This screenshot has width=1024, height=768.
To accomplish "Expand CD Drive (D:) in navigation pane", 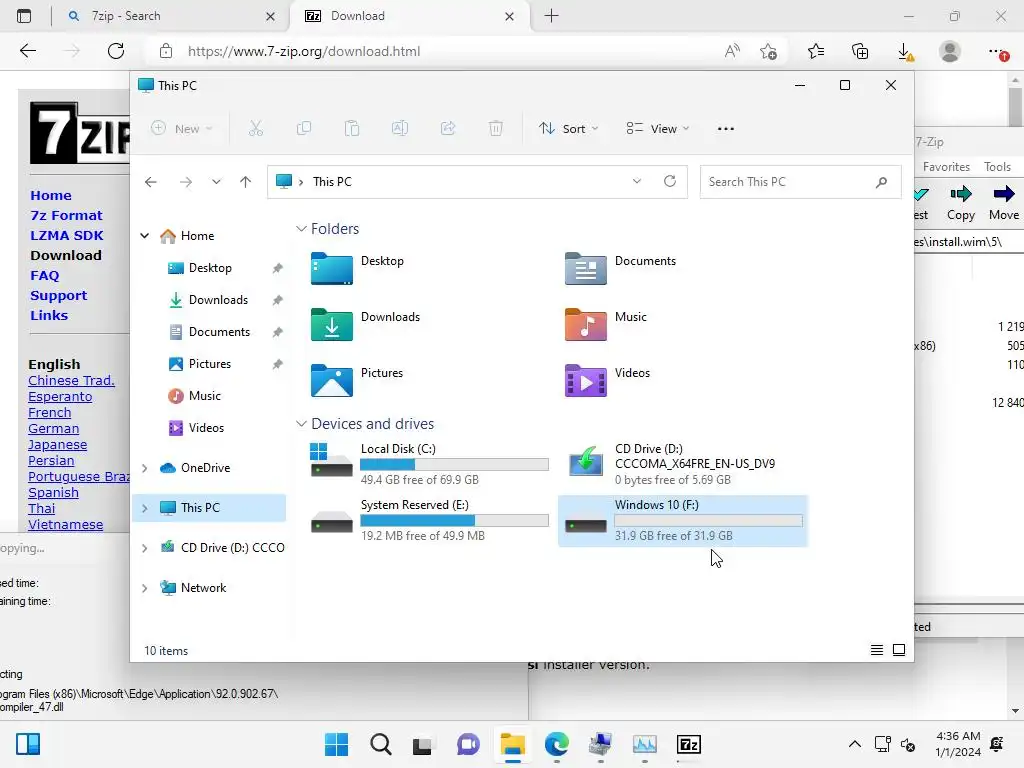I will [145, 549].
